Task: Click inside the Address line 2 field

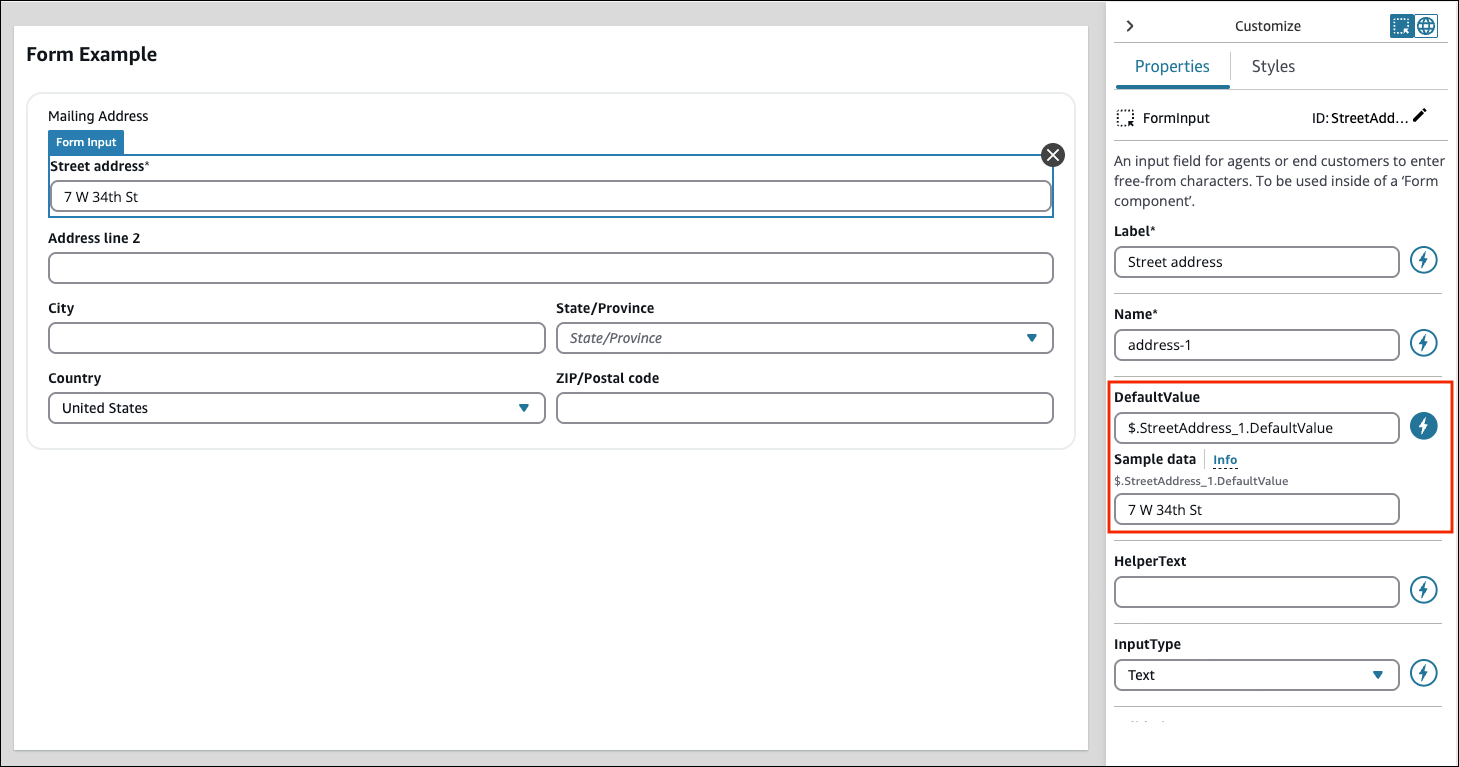Action: coord(550,268)
